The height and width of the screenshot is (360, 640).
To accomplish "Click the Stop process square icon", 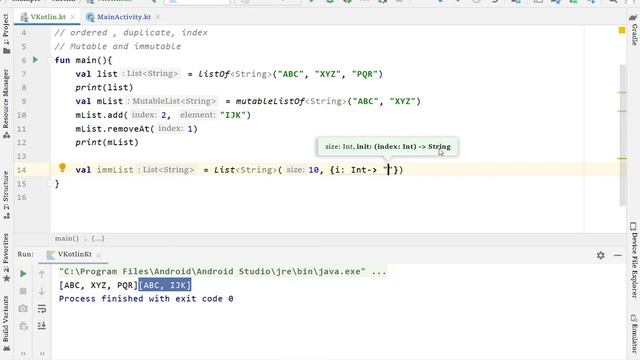I will pos(23,291).
